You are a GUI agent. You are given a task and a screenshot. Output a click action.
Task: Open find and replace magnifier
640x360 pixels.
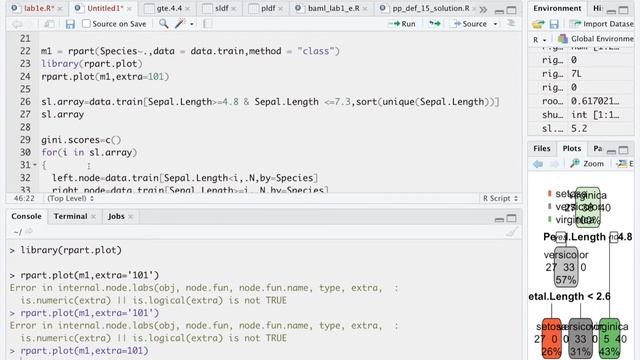point(163,24)
